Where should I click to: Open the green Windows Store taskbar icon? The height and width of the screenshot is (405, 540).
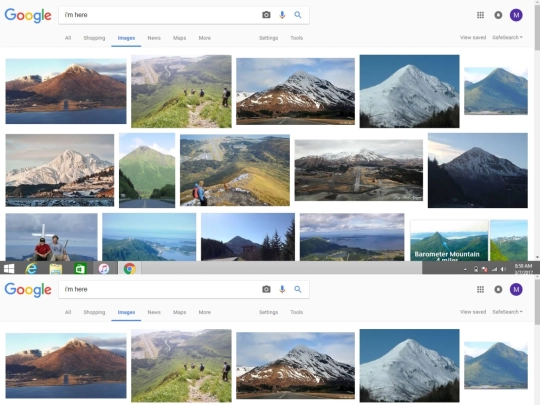[x=80, y=269]
